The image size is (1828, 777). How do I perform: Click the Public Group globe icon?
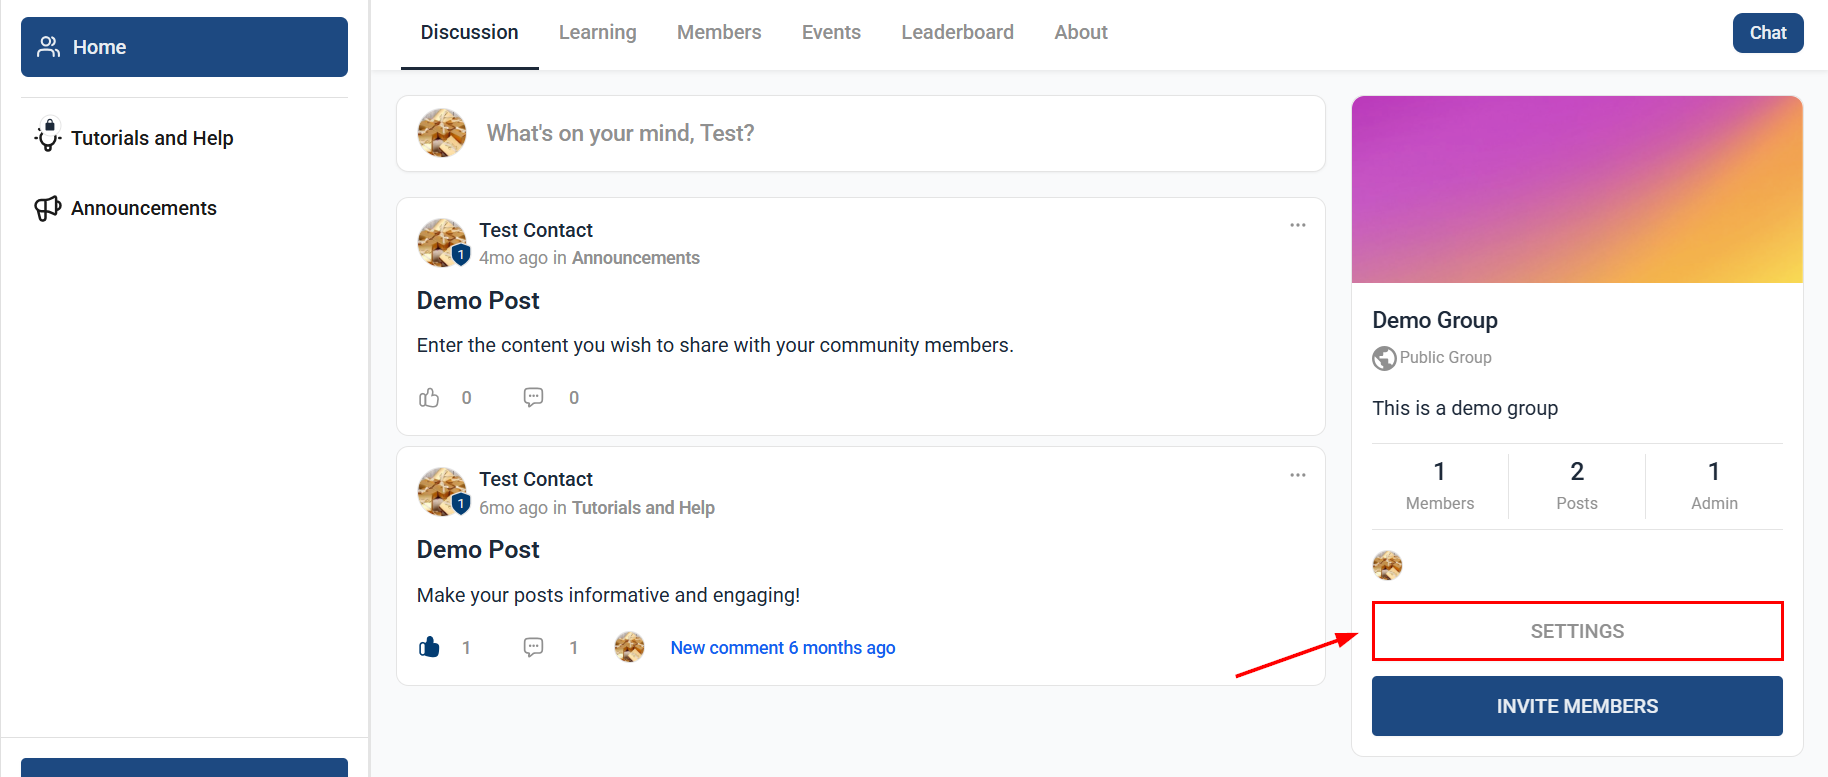pyautogui.click(x=1384, y=358)
